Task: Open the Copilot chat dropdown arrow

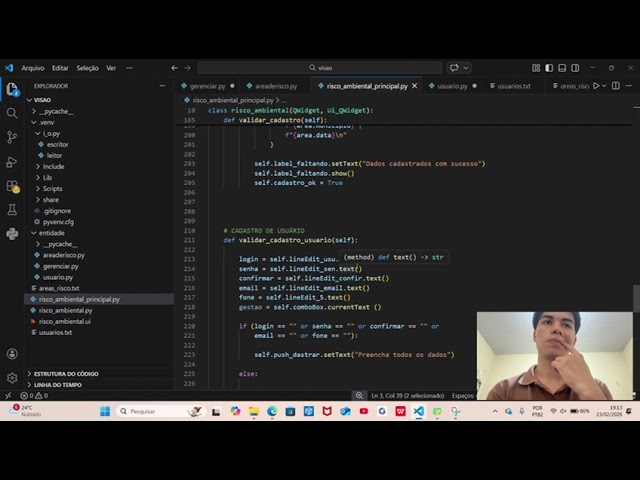Action: [466, 68]
